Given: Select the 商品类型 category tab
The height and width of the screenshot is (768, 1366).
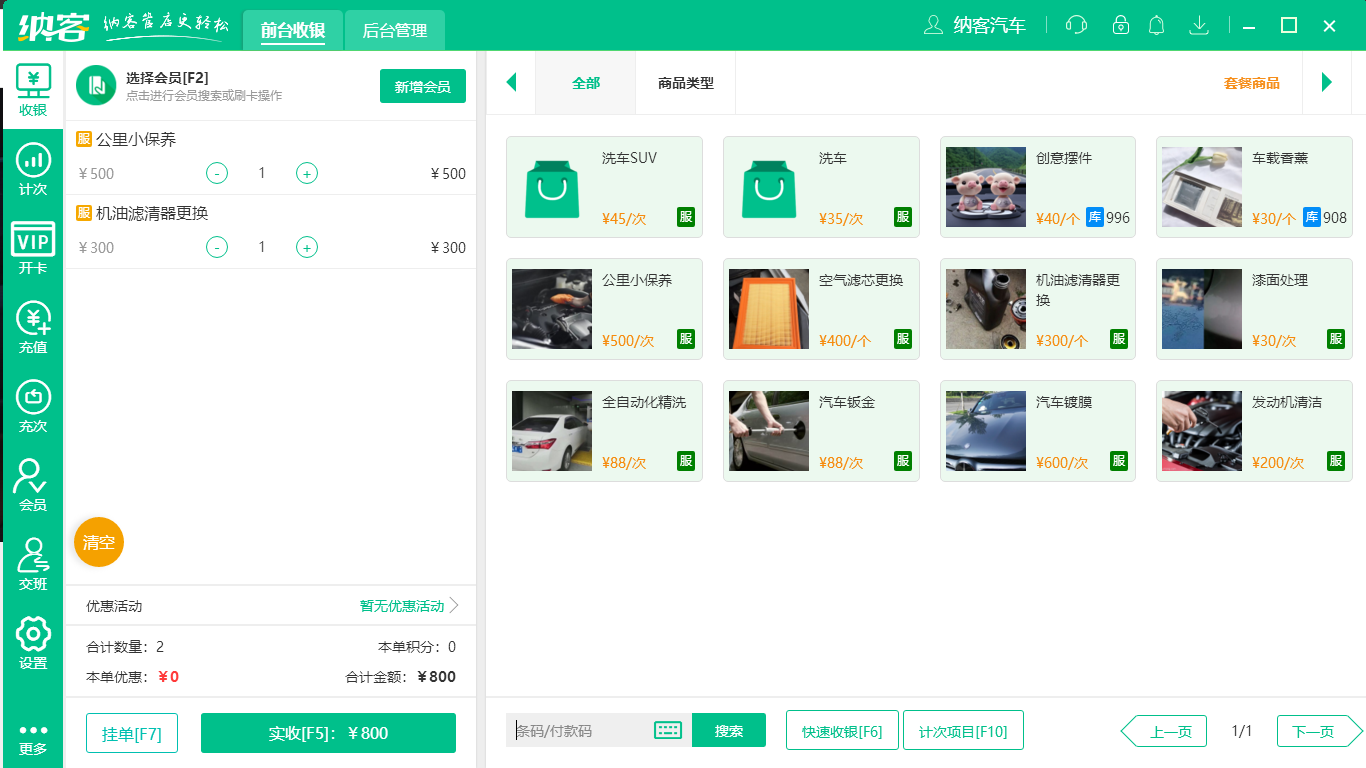Looking at the screenshot, I should (686, 83).
